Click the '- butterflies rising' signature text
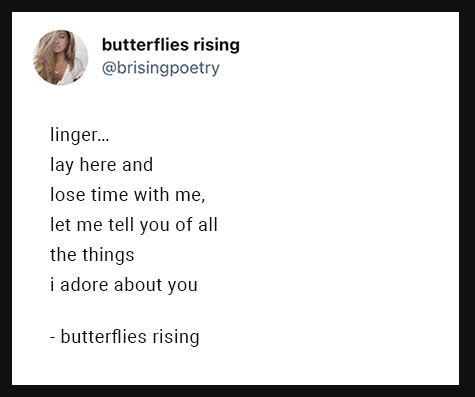The width and height of the screenshot is (475, 397). coord(125,337)
